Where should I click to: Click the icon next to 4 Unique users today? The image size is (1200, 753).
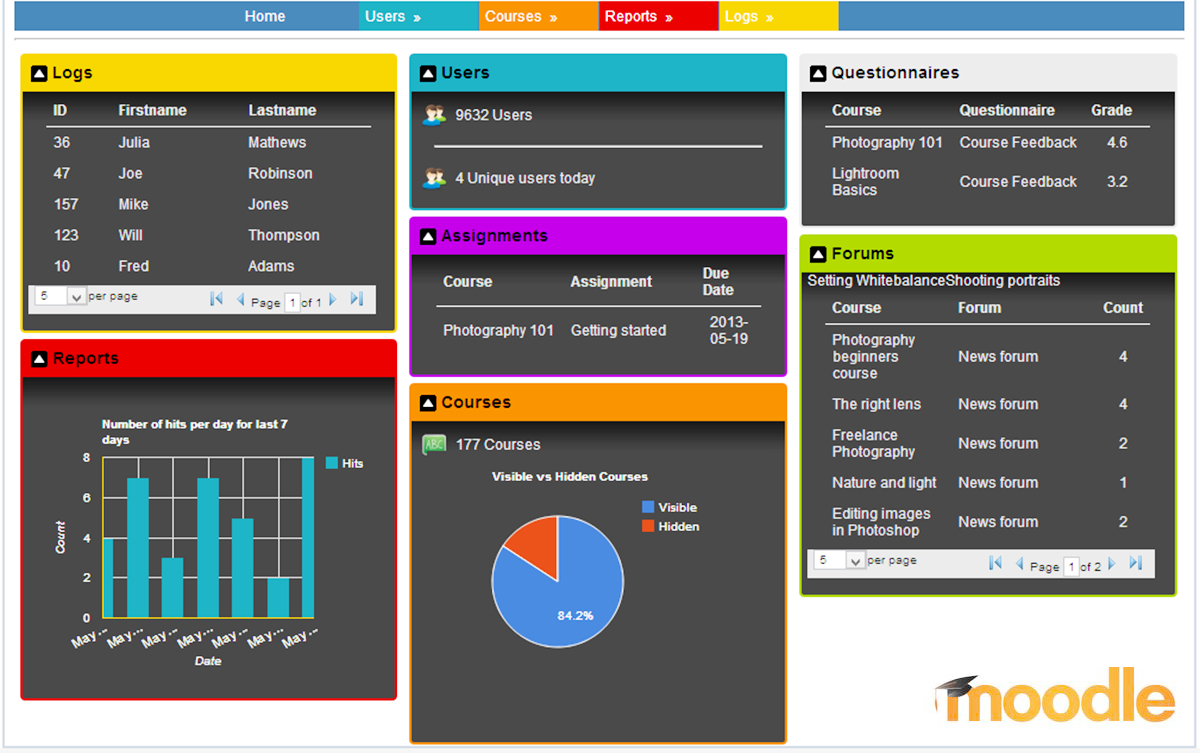pyautogui.click(x=434, y=177)
